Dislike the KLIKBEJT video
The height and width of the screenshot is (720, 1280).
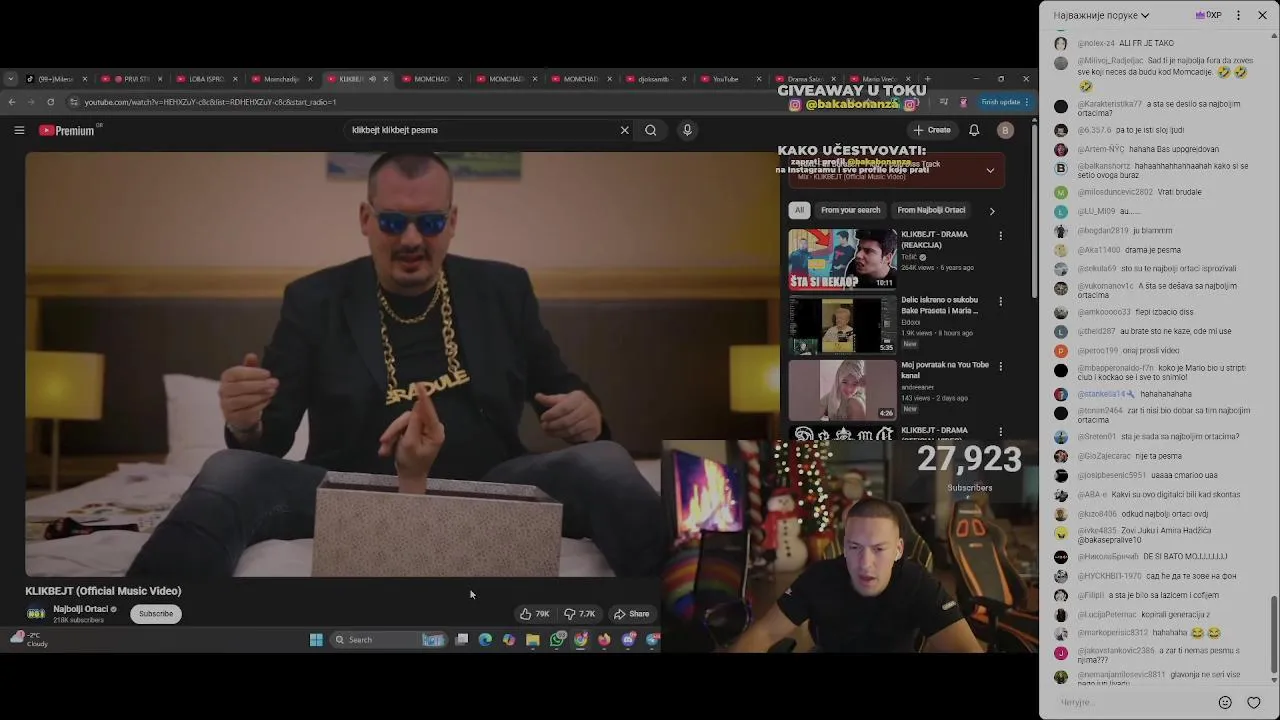[x=580, y=614]
